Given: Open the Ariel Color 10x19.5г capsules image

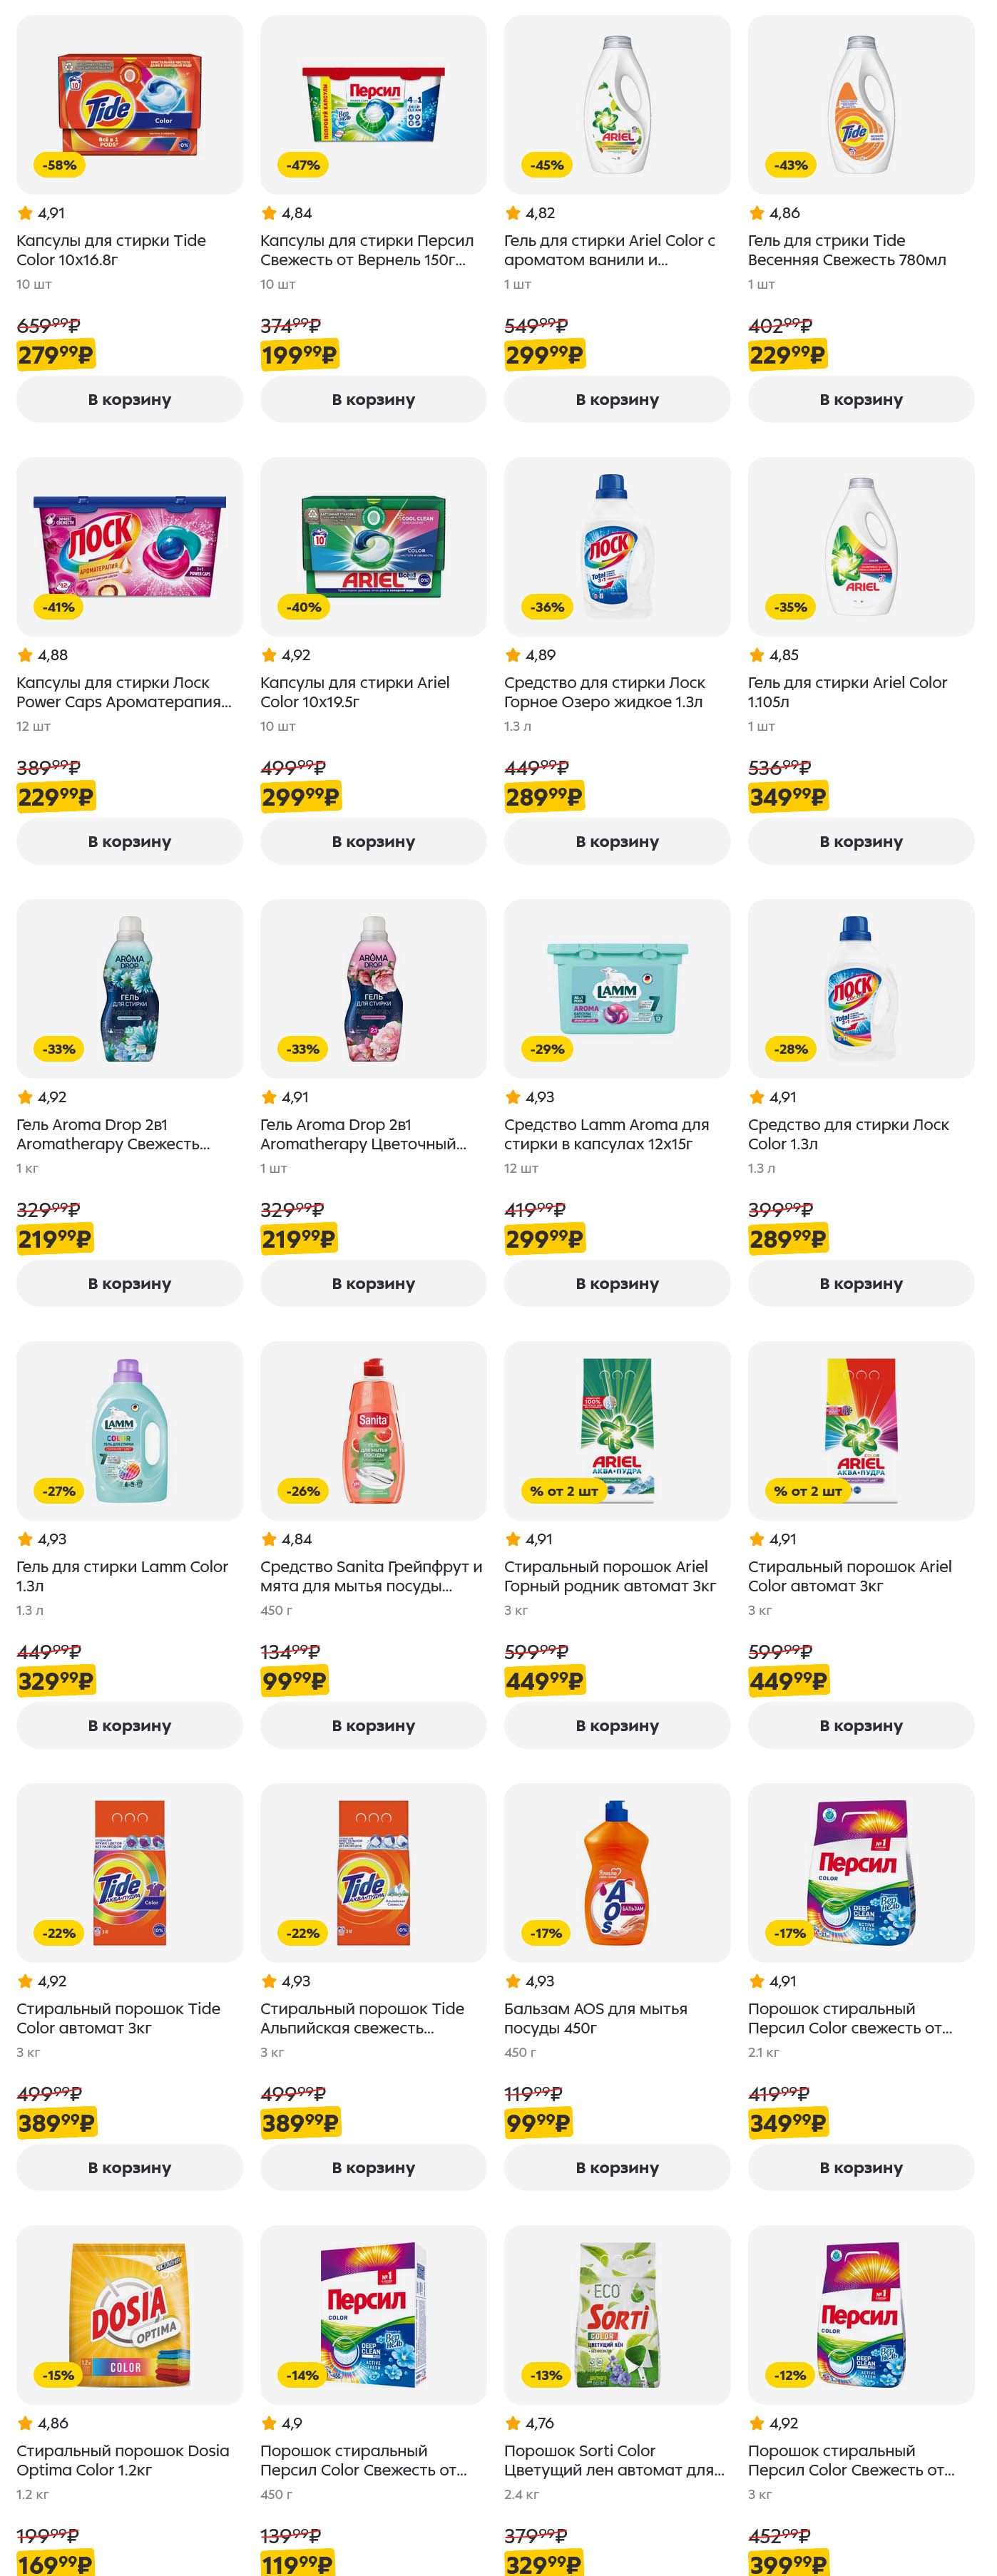Looking at the screenshot, I should pyautogui.click(x=373, y=546).
